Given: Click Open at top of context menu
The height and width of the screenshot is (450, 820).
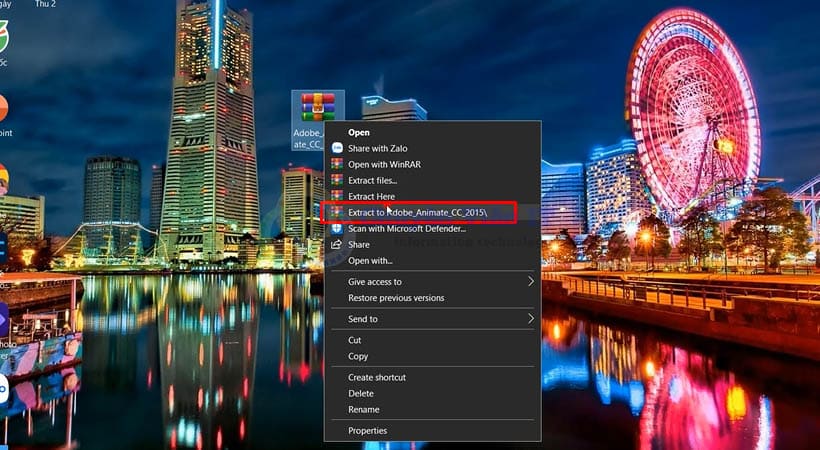Looking at the screenshot, I should coord(358,132).
